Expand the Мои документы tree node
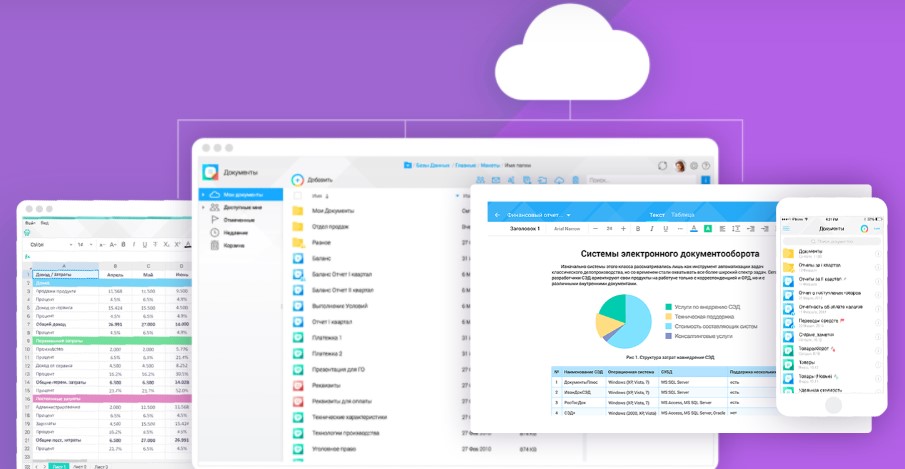 [x=203, y=195]
